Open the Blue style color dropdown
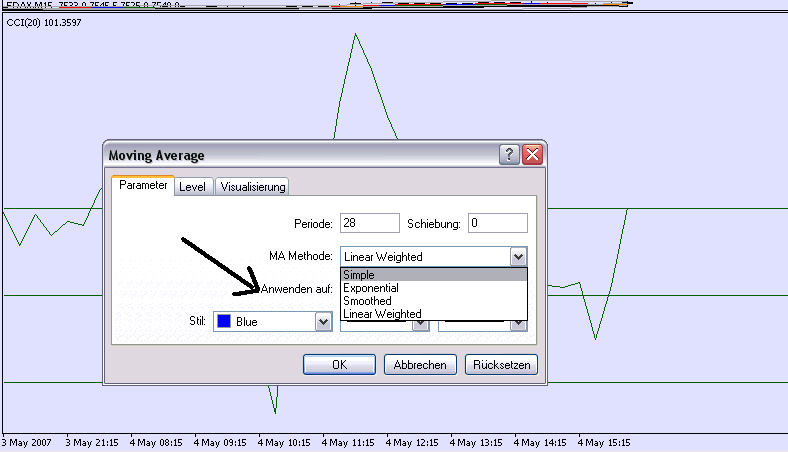This screenshot has height=452, width=788. click(323, 322)
